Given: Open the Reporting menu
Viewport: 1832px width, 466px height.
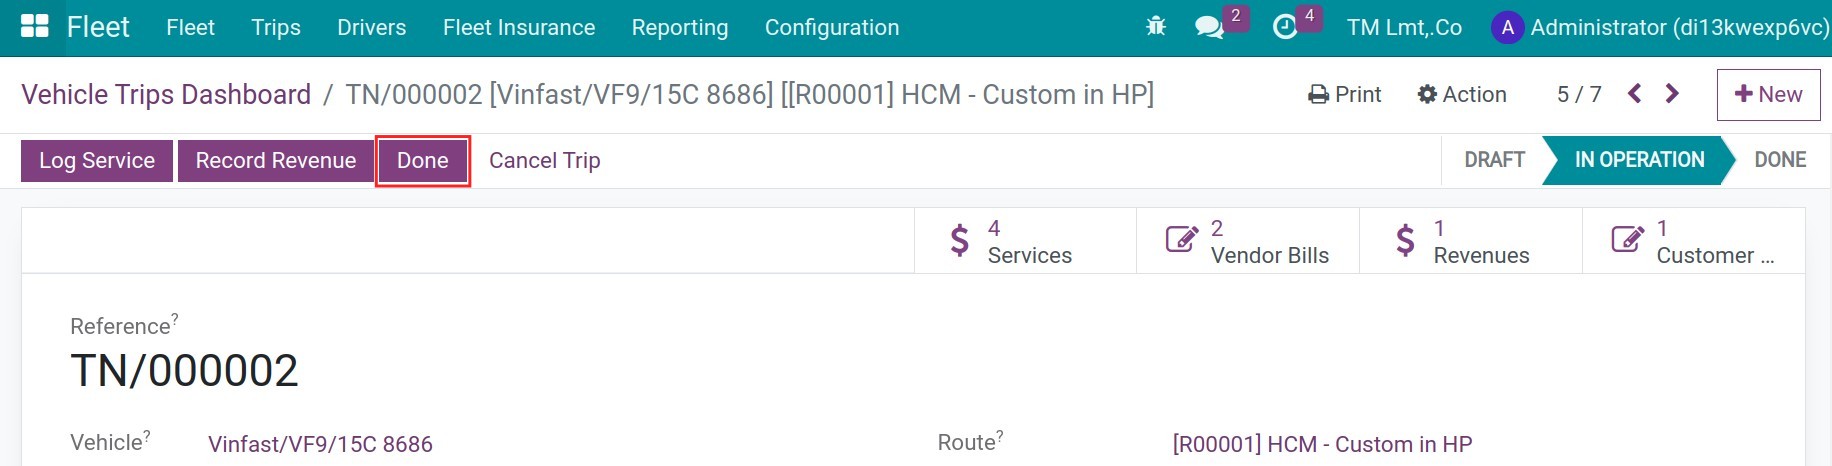Looking at the screenshot, I should [680, 27].
